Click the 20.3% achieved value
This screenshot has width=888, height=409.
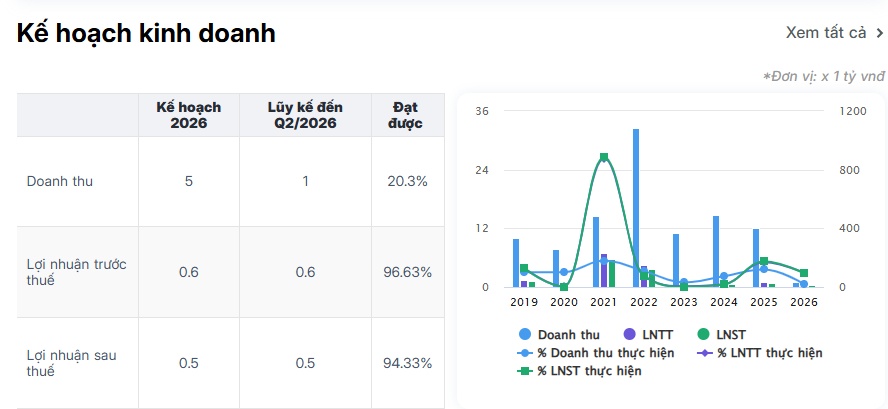click(407, 181)
